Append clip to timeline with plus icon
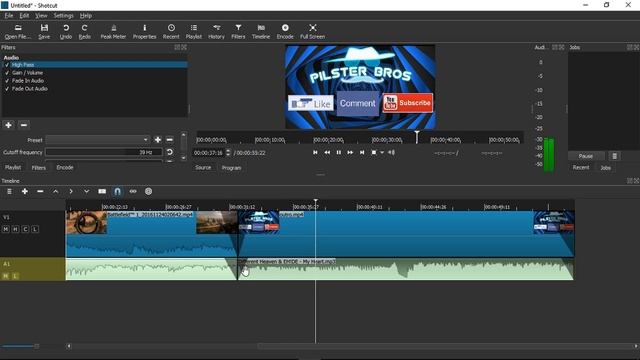This screenshot has height=360, width=640. tap(24, 191)
